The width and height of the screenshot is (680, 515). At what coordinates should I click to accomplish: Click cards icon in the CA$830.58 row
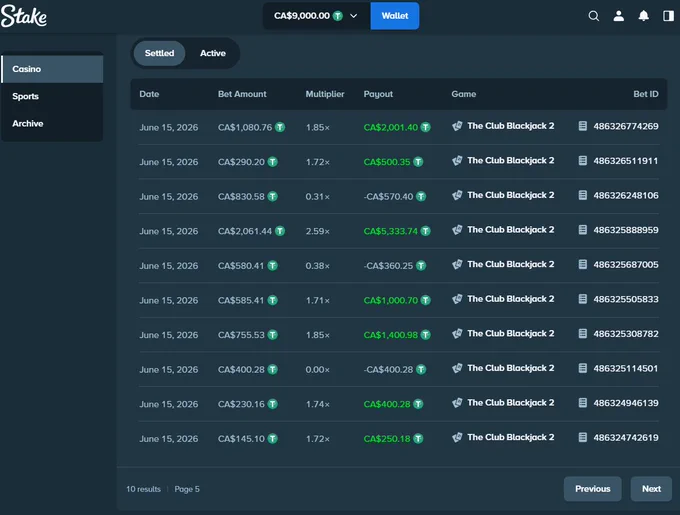pyautogui.click(x=457, y=195)
